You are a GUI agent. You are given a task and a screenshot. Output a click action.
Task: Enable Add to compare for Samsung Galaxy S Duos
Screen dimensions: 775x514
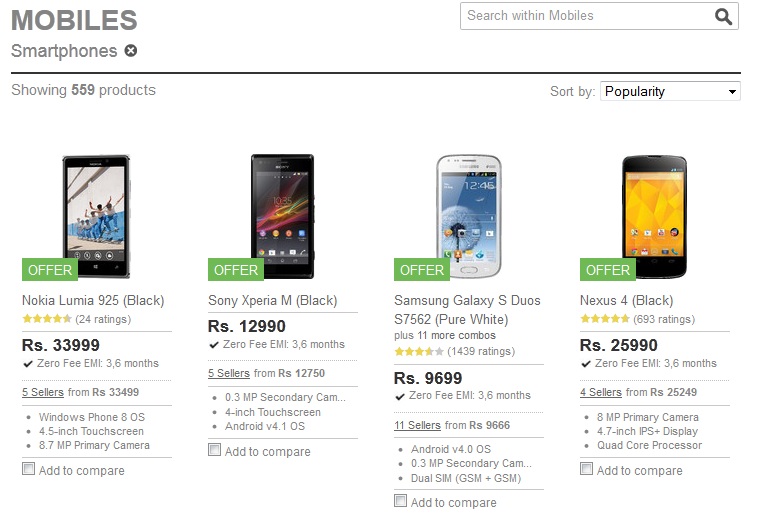coord(401,501)
